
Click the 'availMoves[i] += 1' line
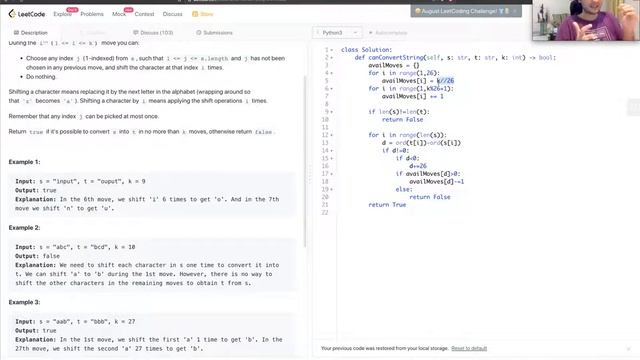coord(413,96)
